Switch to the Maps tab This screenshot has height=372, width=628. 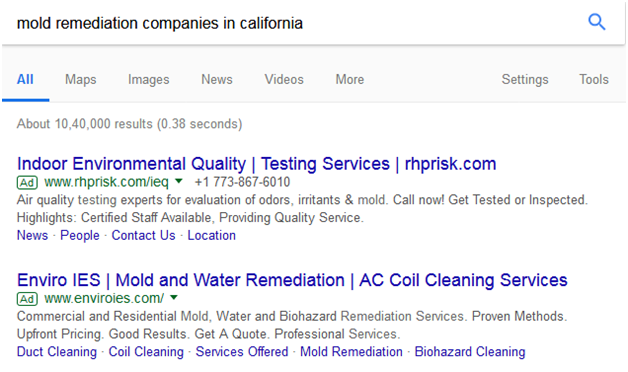point(81,79)
